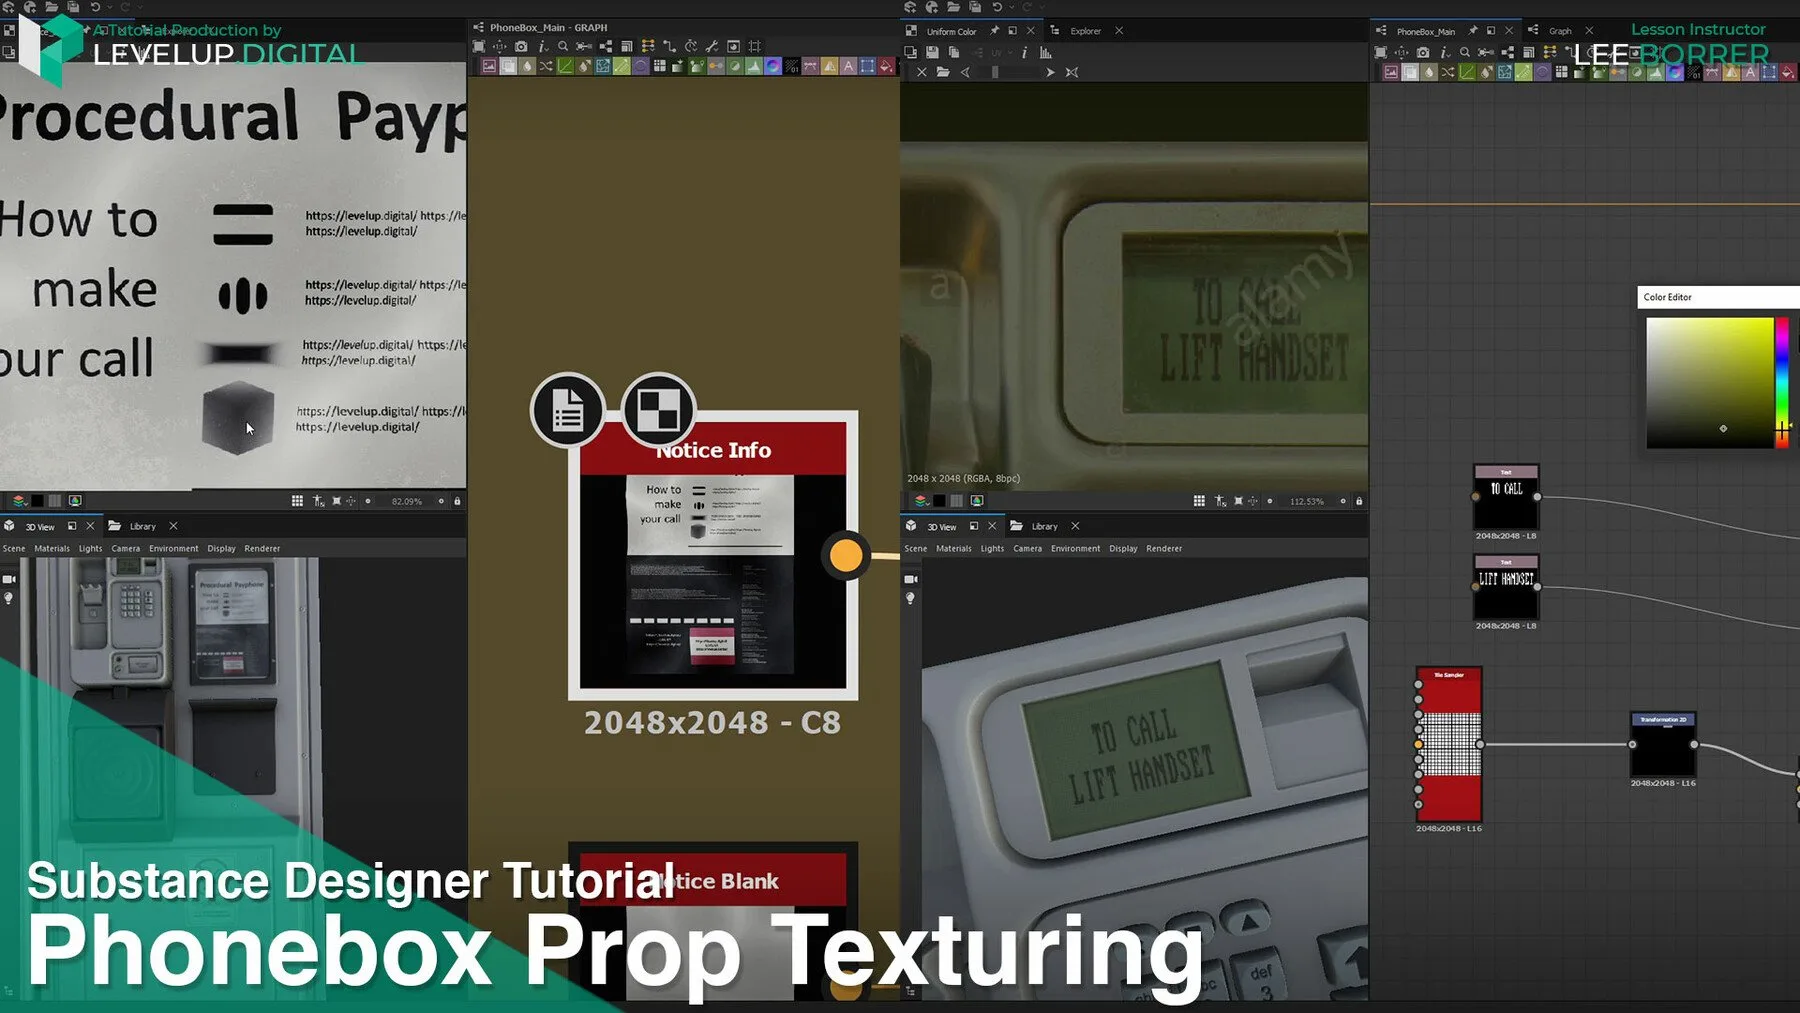Switch to the Explorer tab
Screen dimensions: 1800x1013
(x=1085, y=31)
